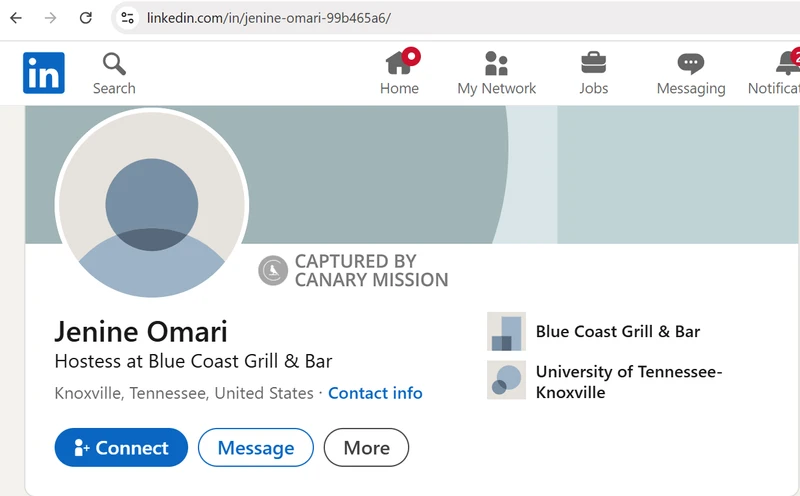Connect with Jenine Omari
This screenshot has width=800, height=496.
click(121, 448)
